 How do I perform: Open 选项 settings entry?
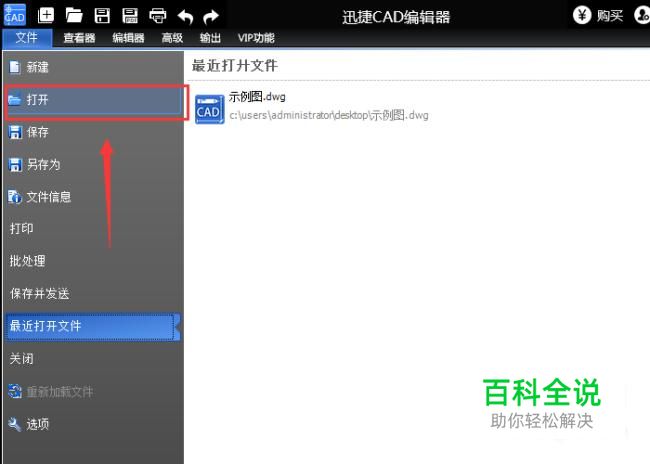click(x=93, y=424)
